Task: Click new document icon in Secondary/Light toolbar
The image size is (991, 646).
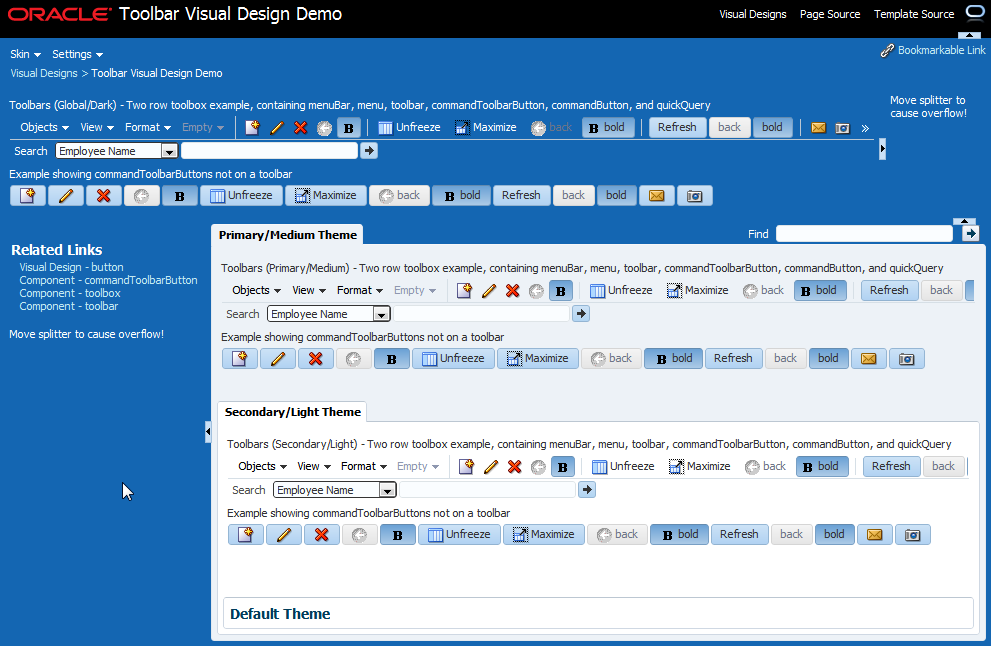Action: [466, 466]
